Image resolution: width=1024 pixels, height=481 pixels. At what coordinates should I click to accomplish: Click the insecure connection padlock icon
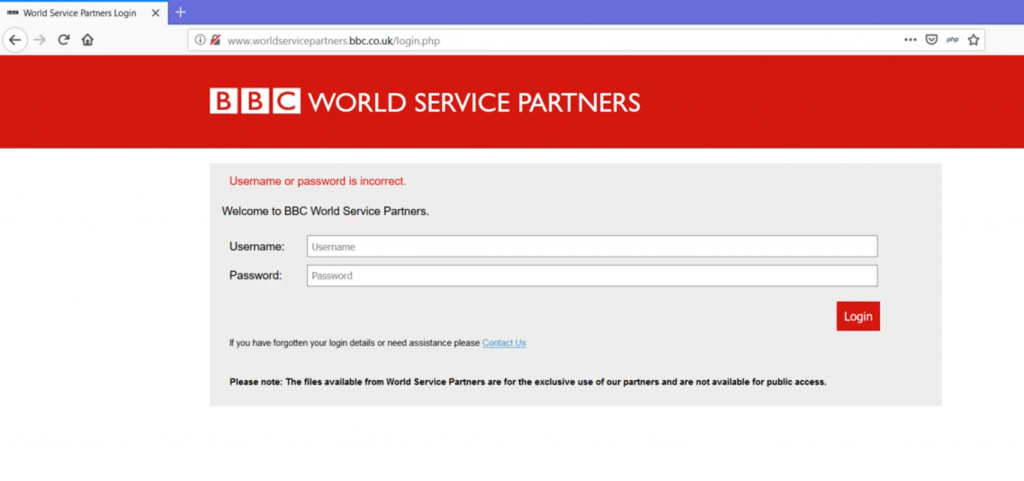tap(216, 40)
